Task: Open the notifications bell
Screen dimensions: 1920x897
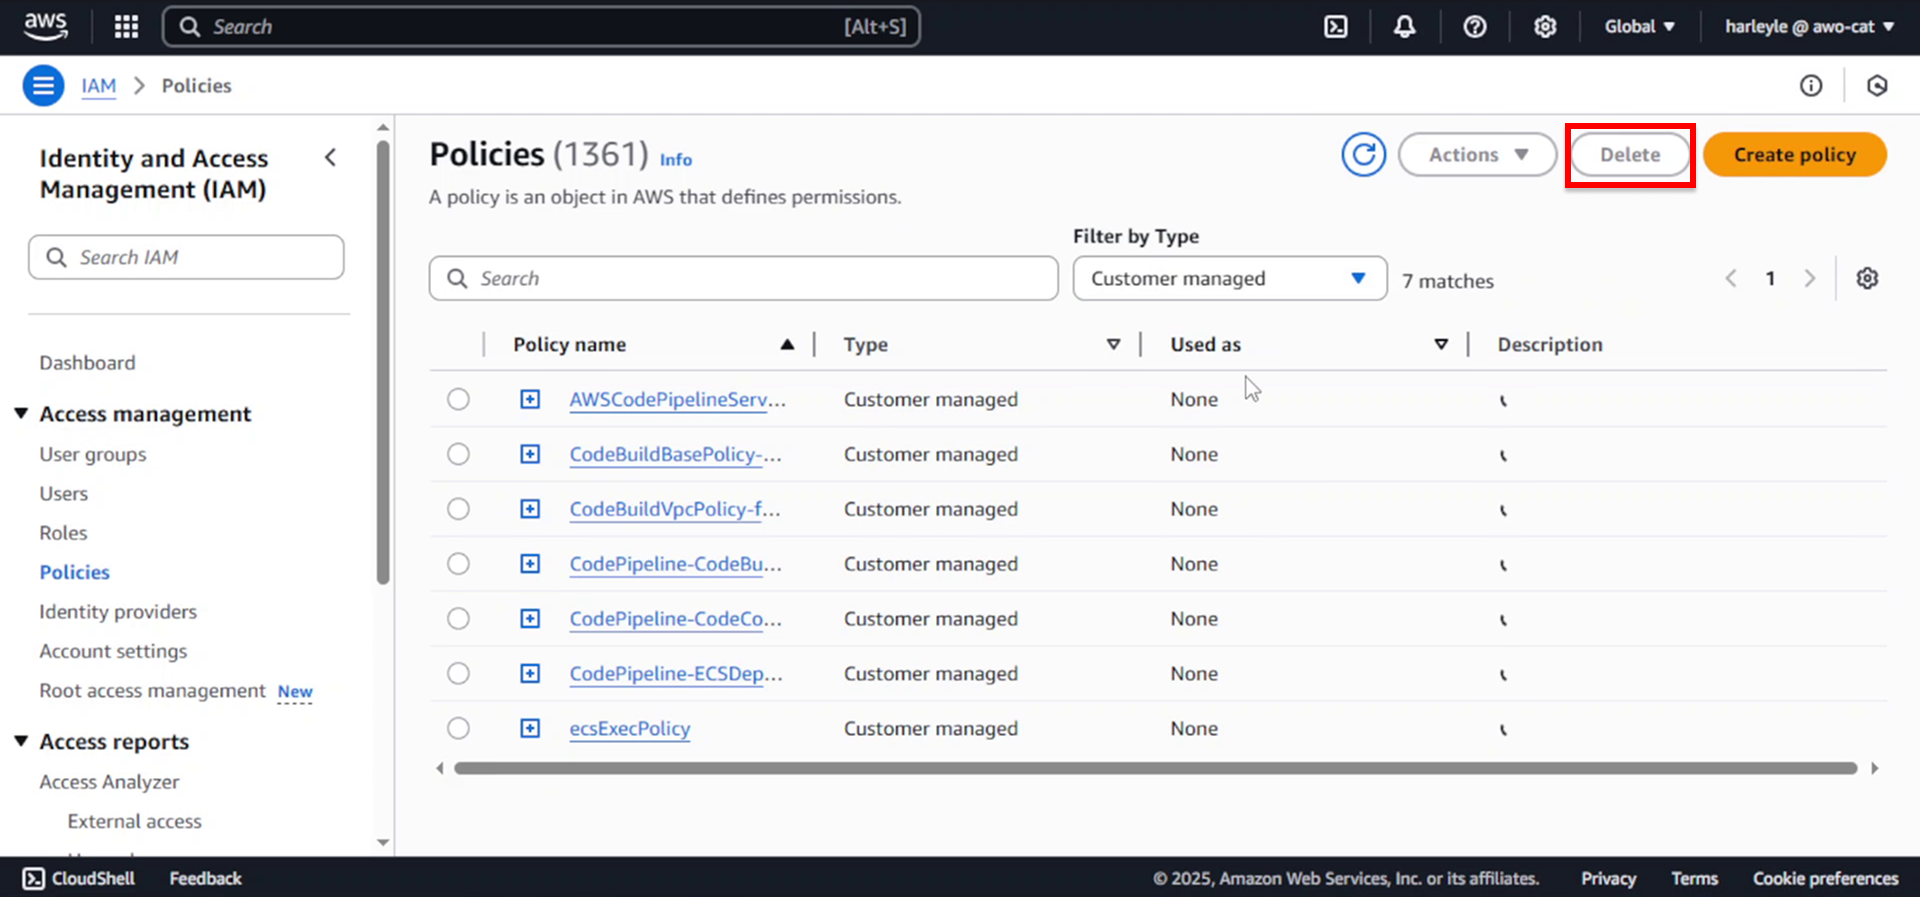Action: point(1405,27)
